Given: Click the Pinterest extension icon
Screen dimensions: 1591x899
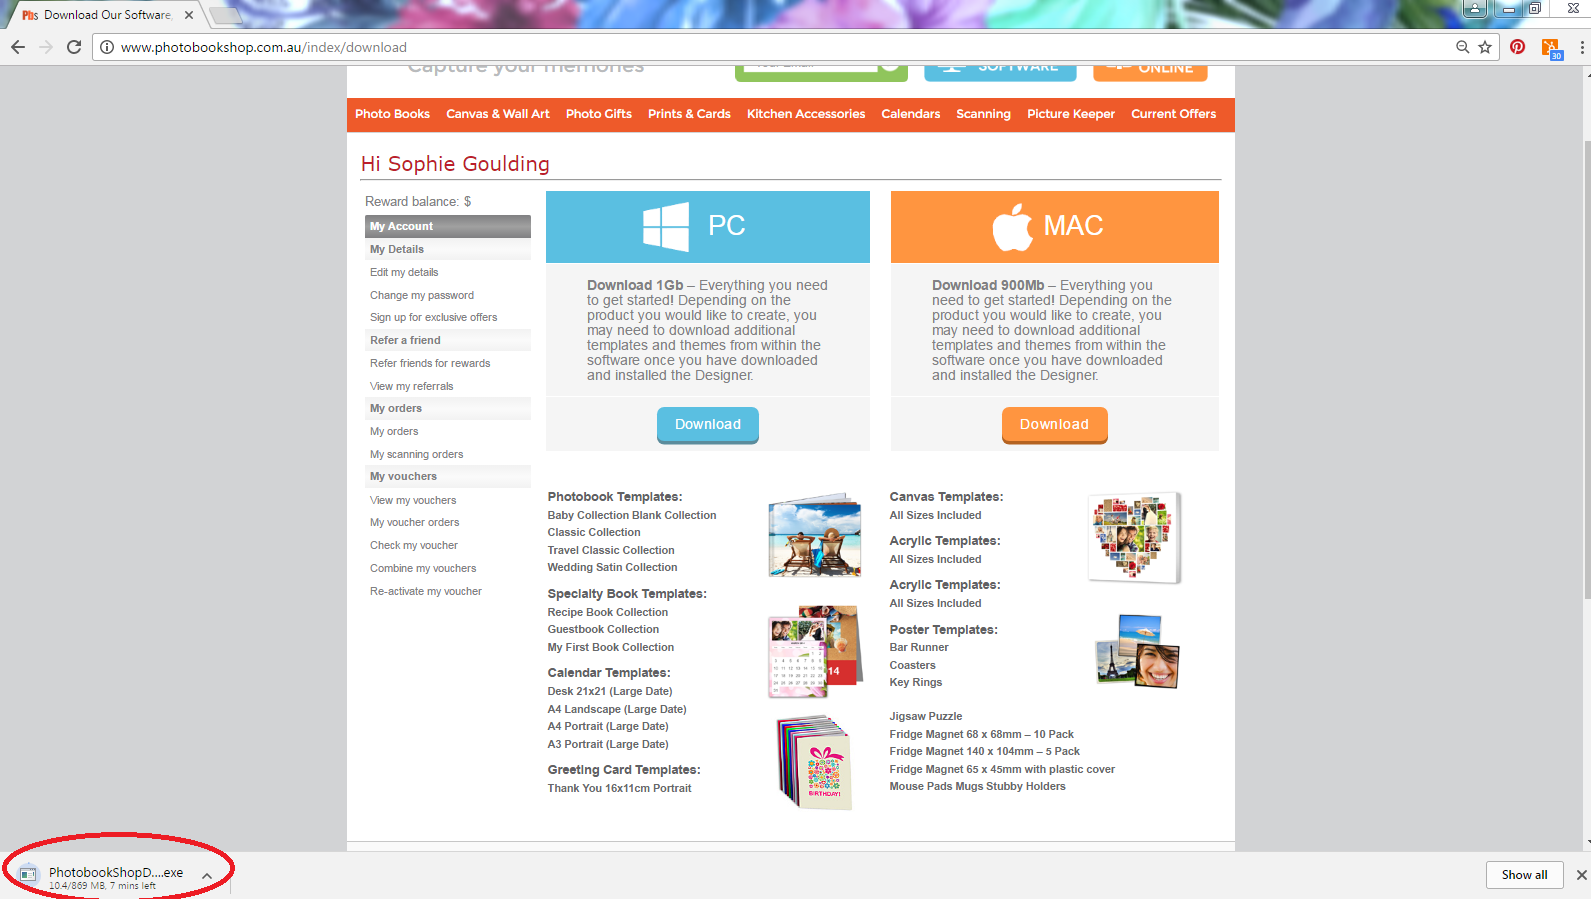Looking at the screenshot, I should [1518, 47].
